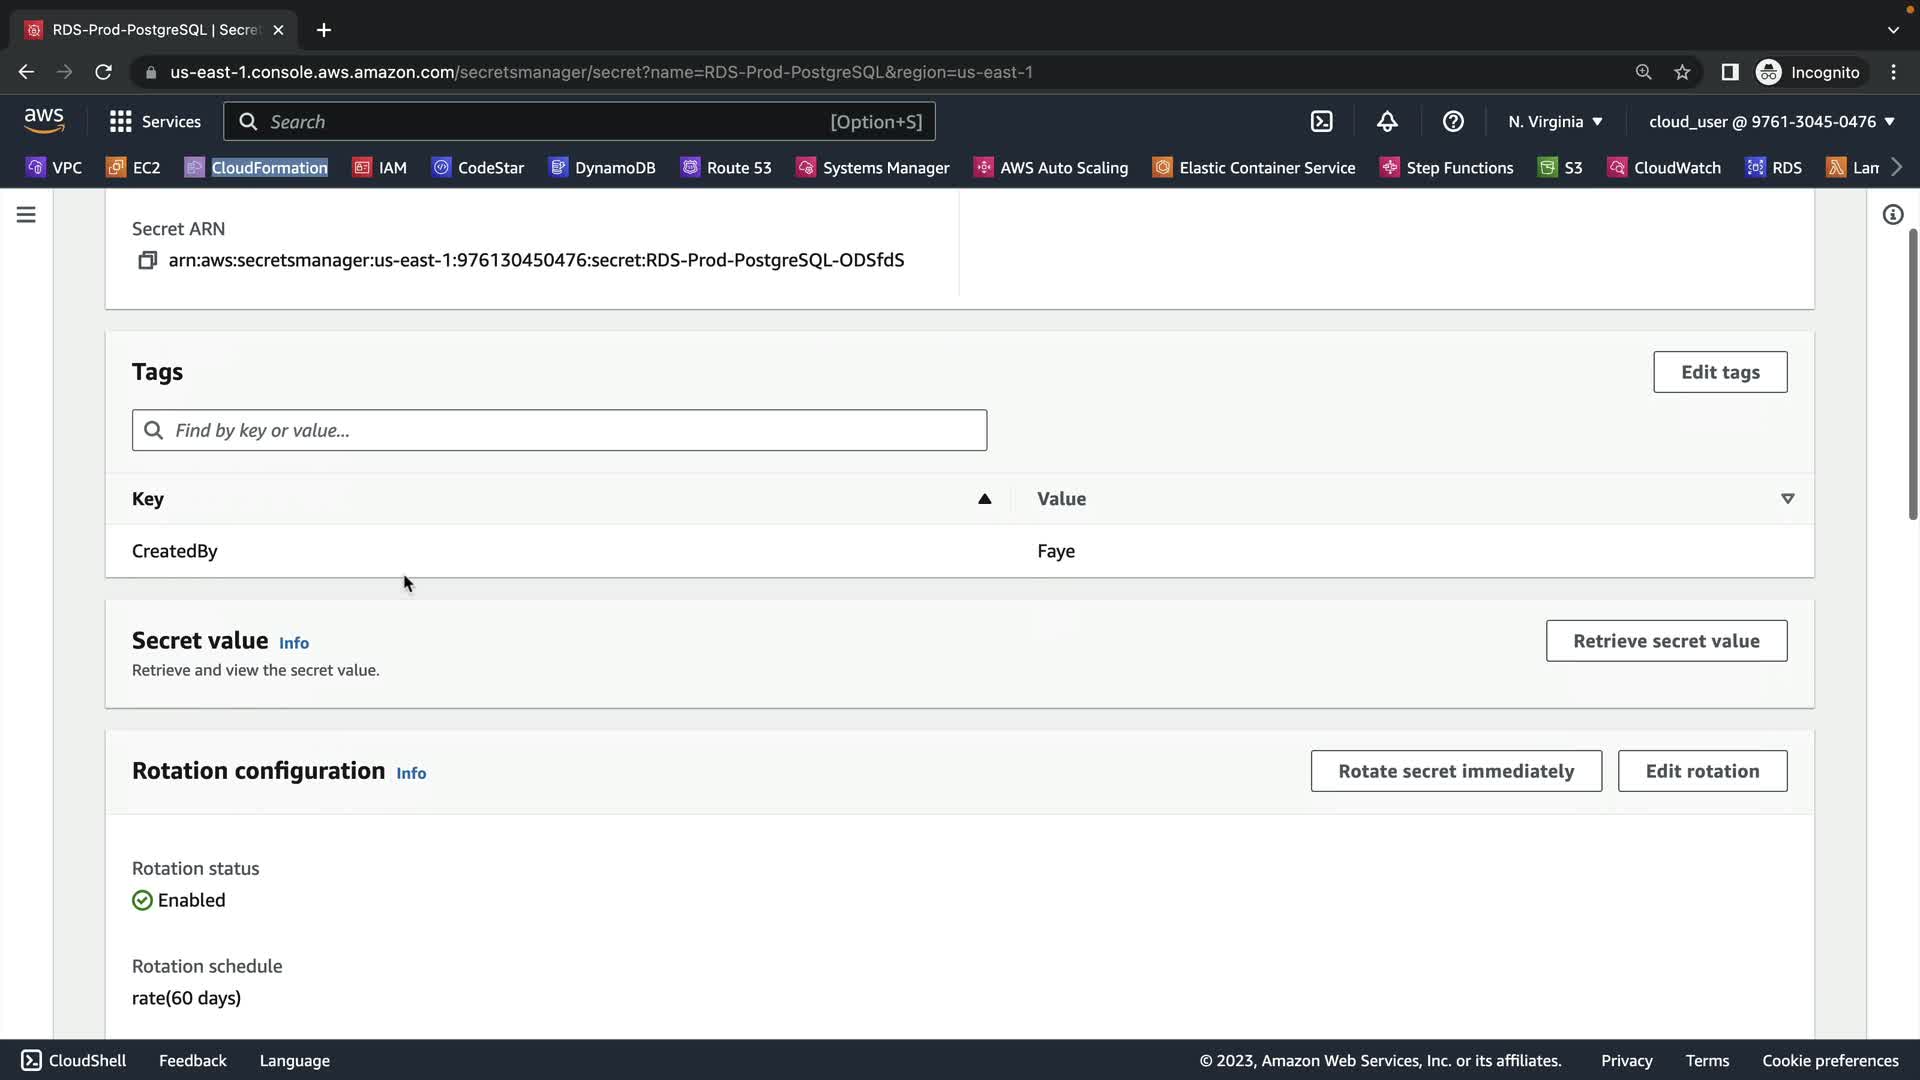Click Retrieve secret value button
The height and width of the screenshot is (1080, 1920).
(x=1666, y=641)
